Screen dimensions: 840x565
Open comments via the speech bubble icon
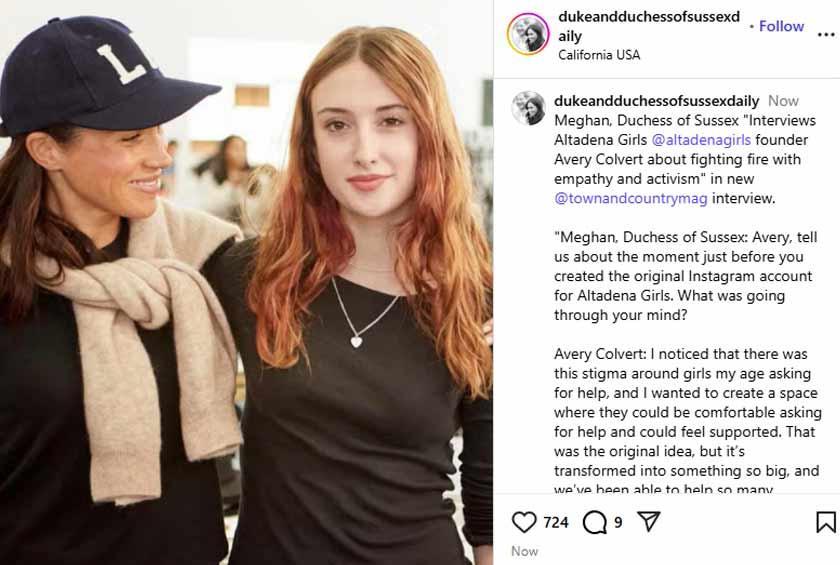[x=594, y=522]
